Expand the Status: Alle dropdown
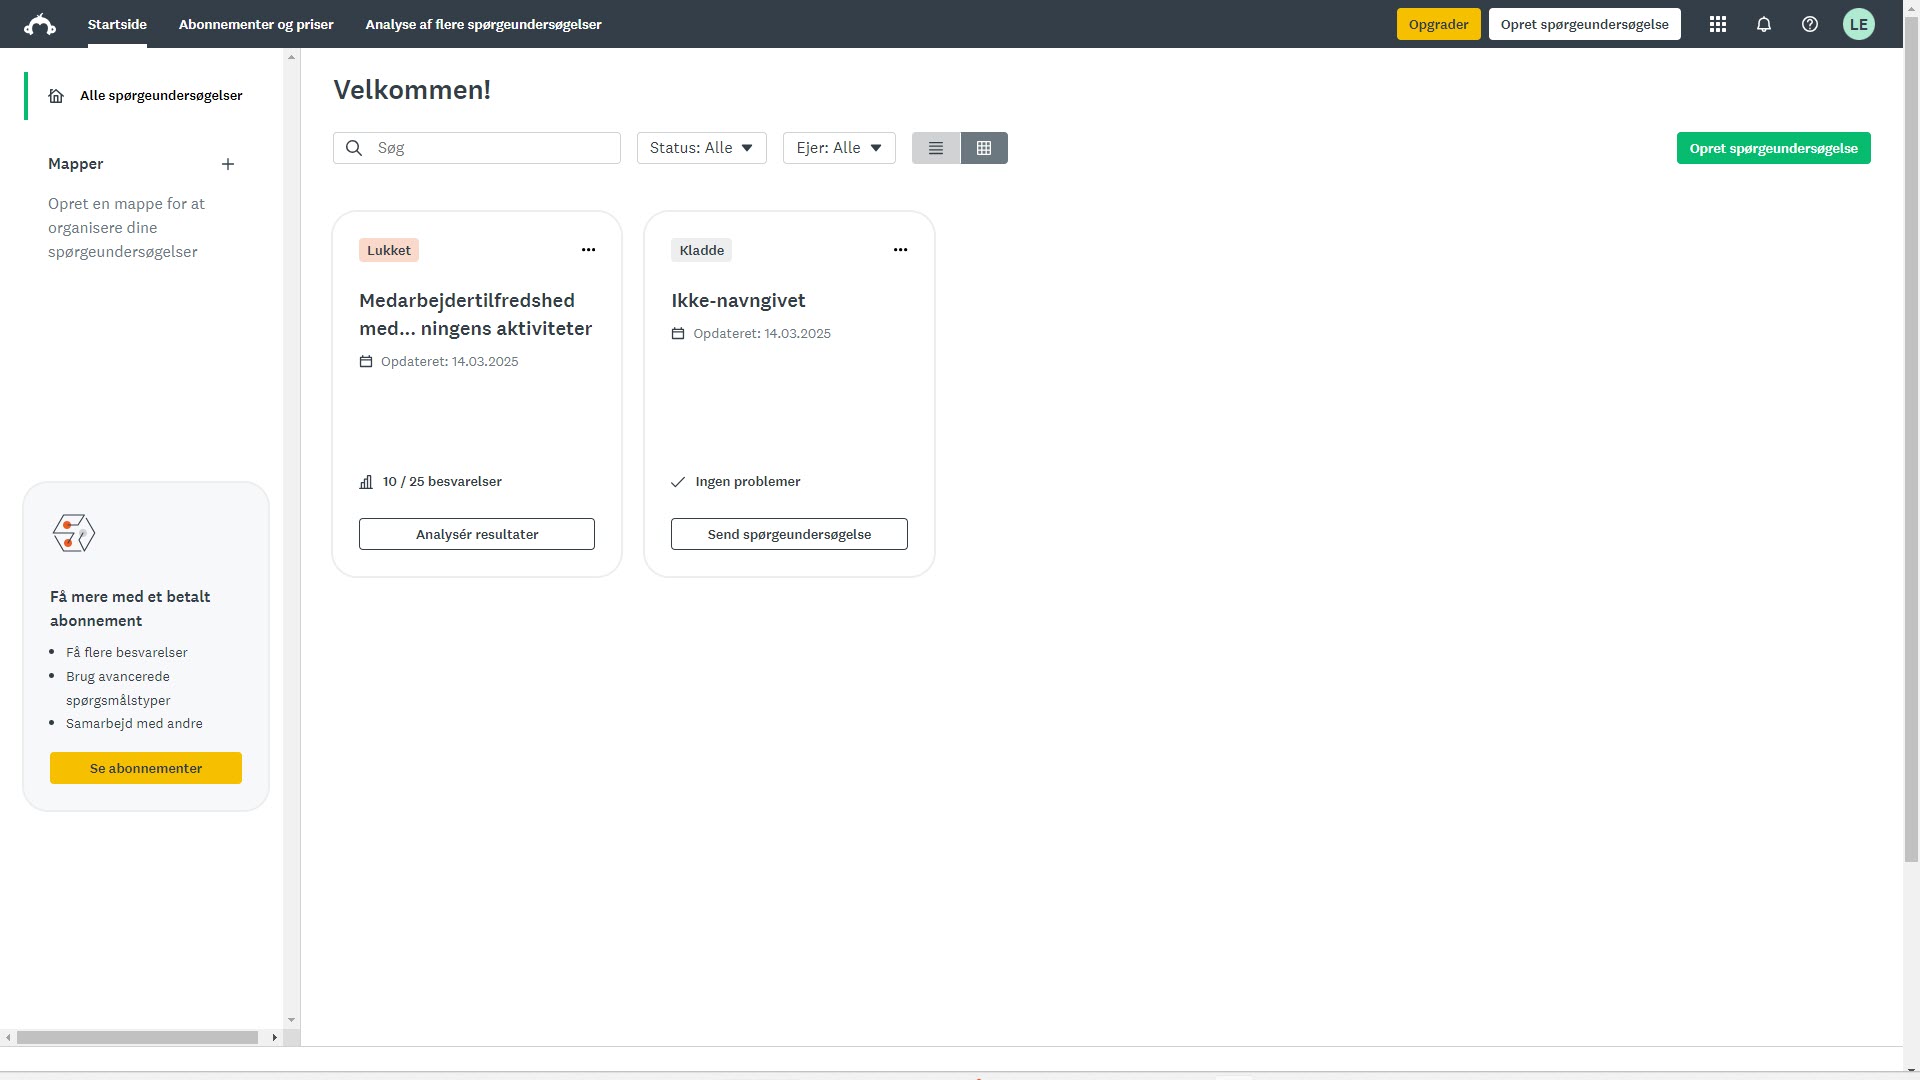1920x1080 pixels. click(x=701, y=148)
